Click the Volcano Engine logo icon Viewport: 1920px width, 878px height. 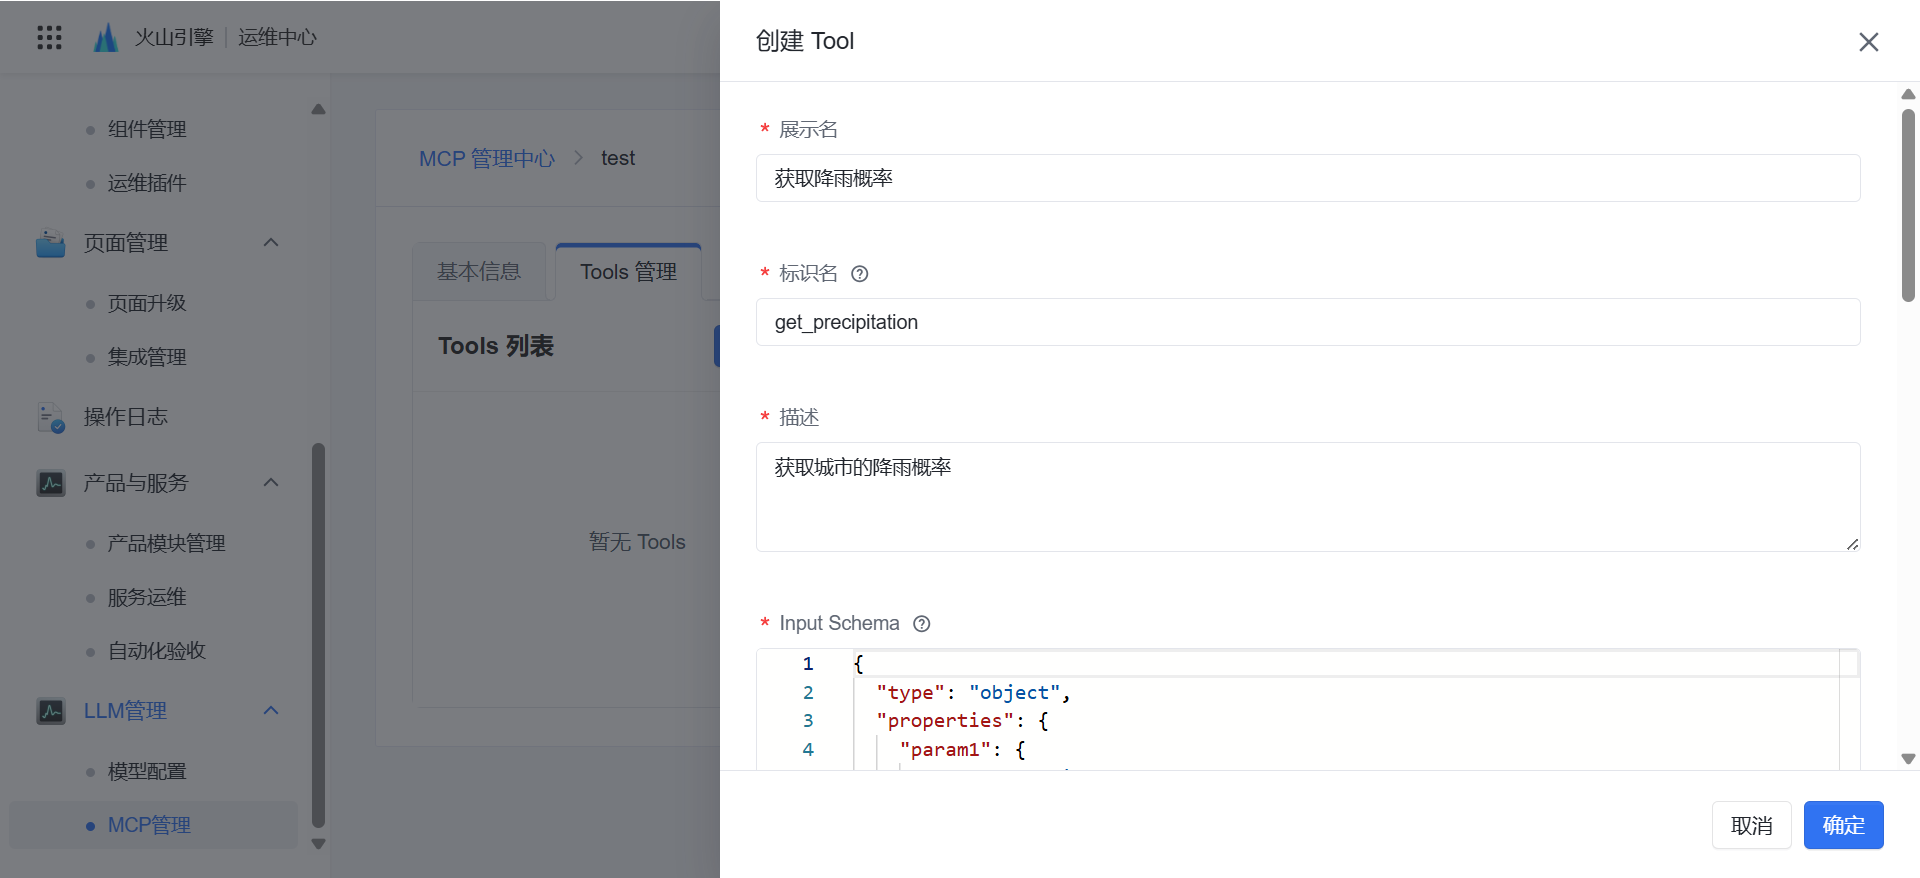[105, 38]
